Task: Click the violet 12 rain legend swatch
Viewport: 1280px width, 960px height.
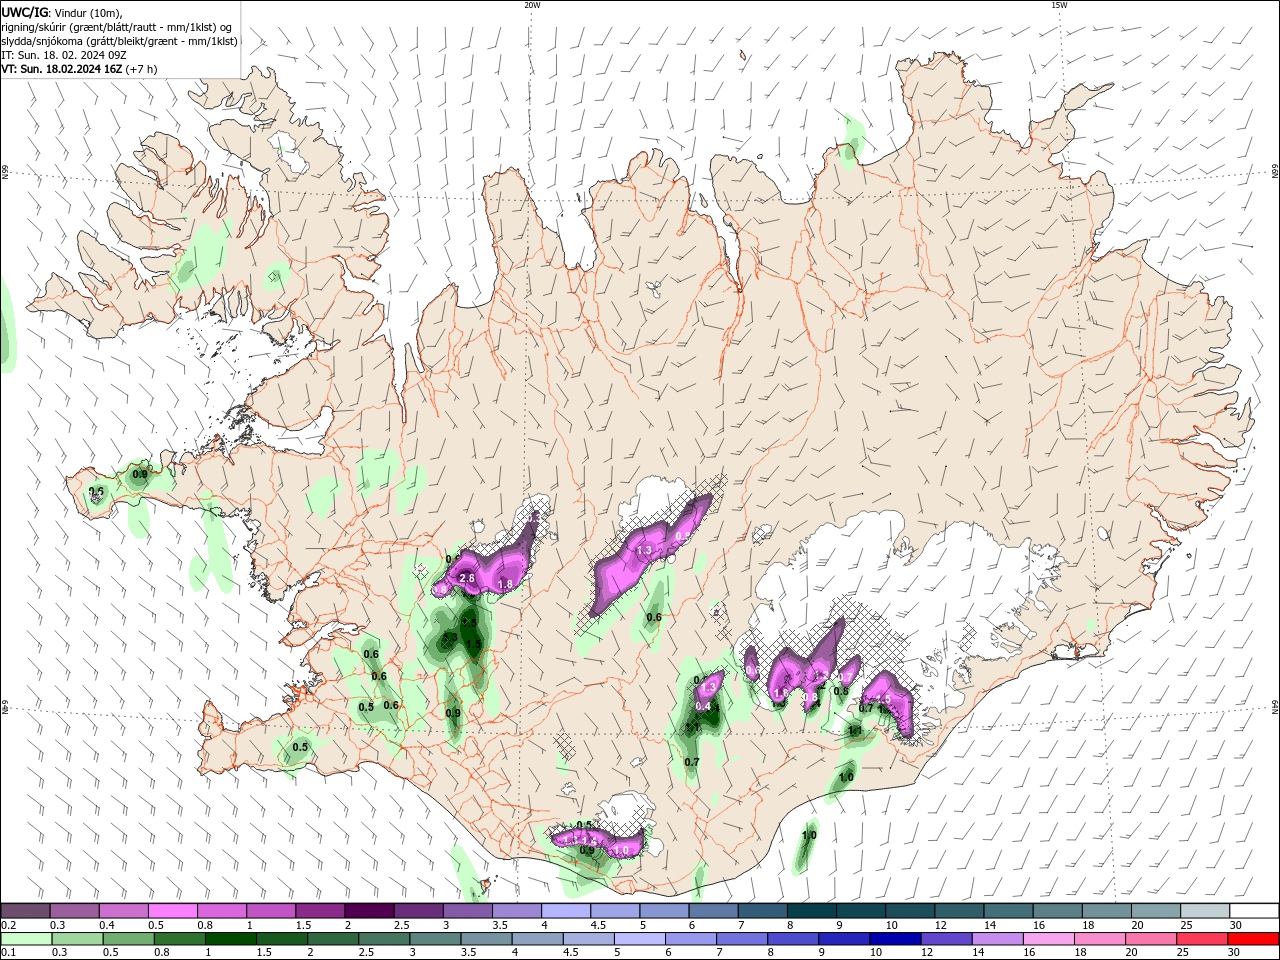Action: point(946,939)
